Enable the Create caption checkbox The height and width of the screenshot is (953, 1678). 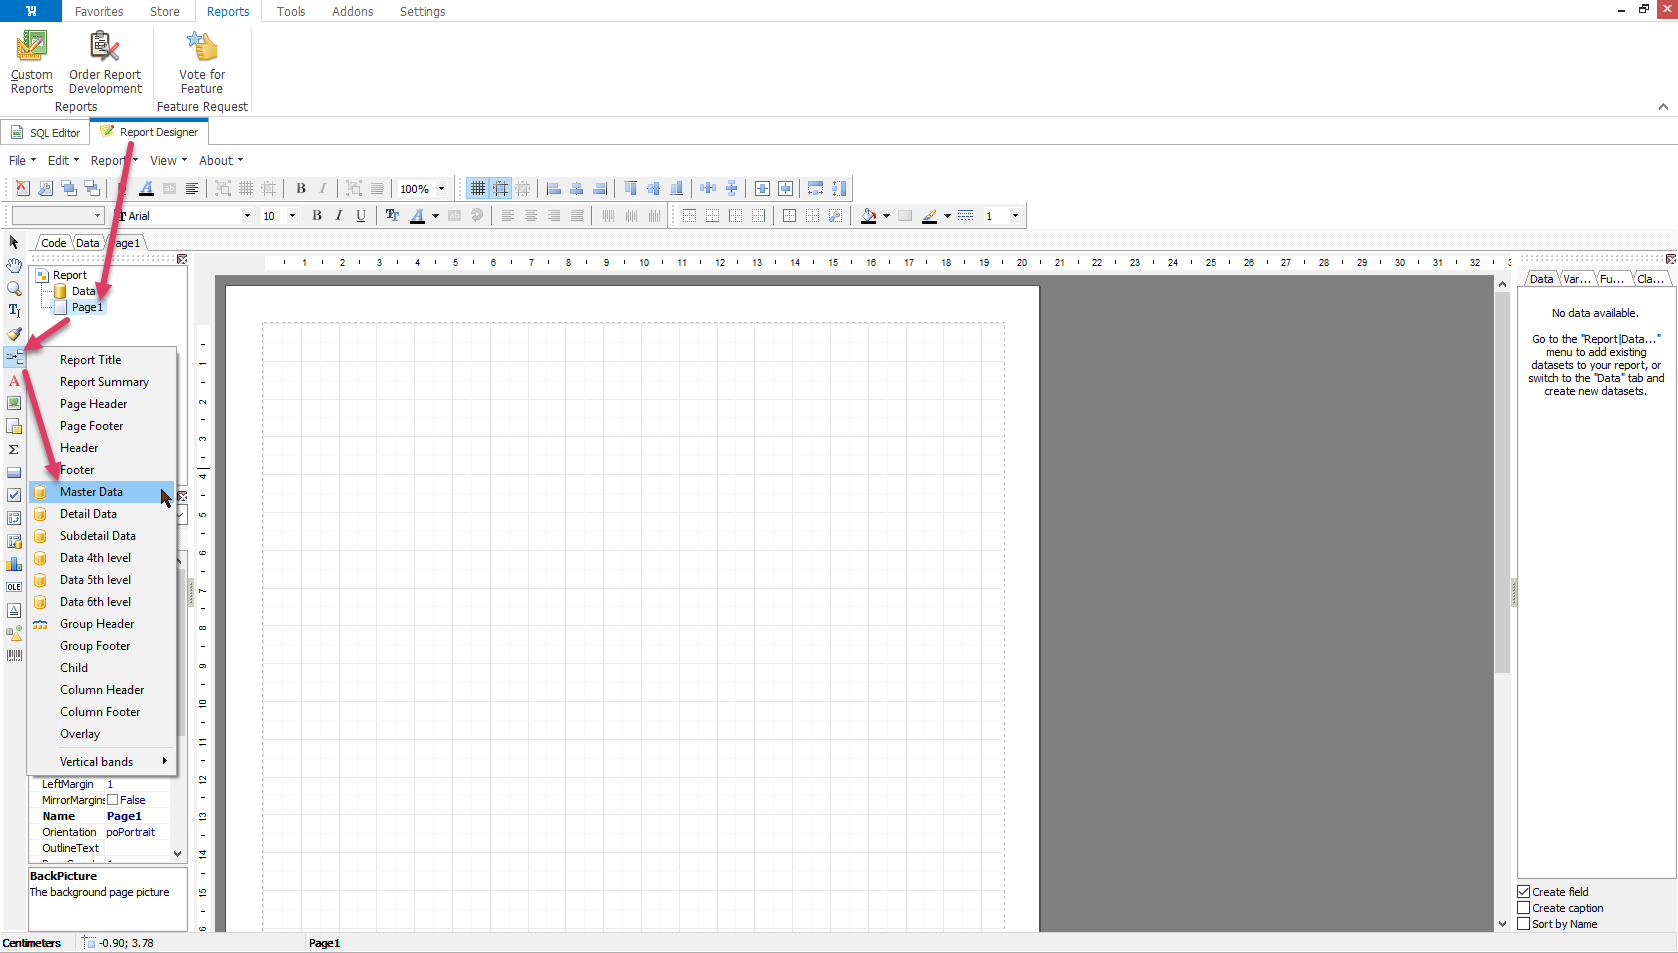coord(1524,908)
